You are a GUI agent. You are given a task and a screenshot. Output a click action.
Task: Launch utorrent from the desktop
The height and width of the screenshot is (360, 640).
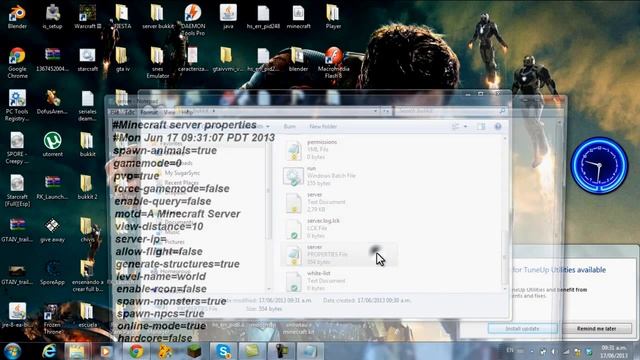(x=52, y=144)
